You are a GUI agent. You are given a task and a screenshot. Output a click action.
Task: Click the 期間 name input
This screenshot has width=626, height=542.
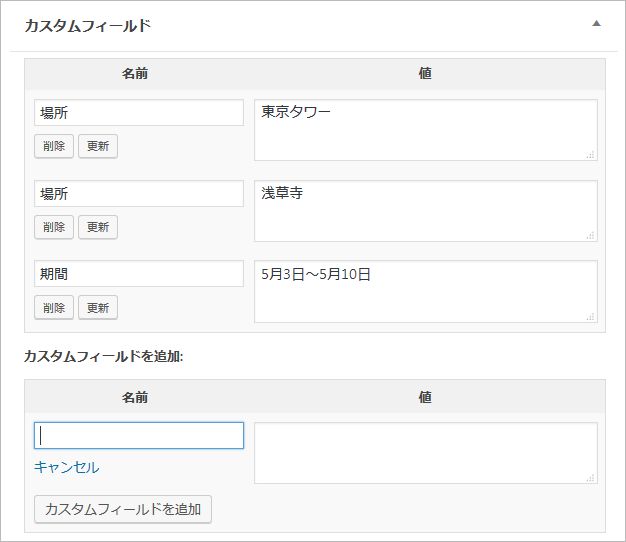pyautogui.click(x=139, y=274)
